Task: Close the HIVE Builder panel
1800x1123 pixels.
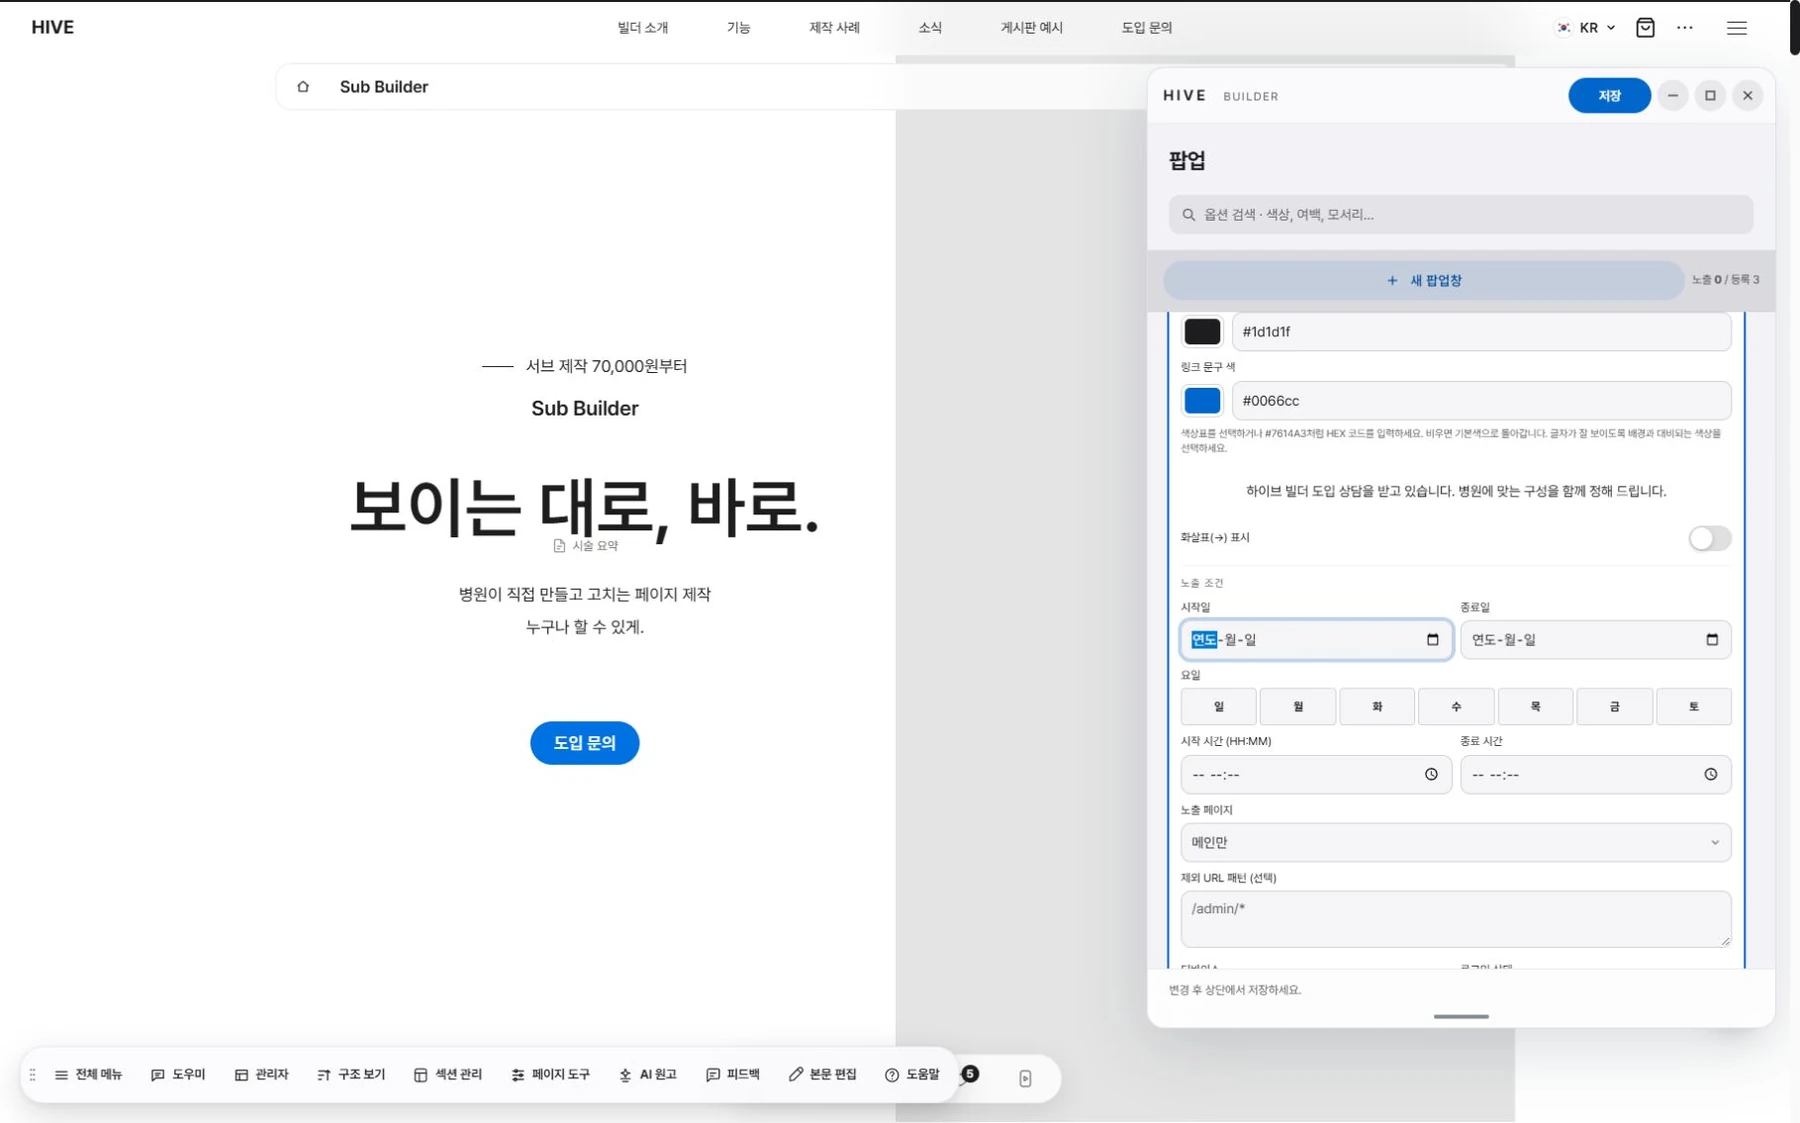Action: tap(1748, 96)
